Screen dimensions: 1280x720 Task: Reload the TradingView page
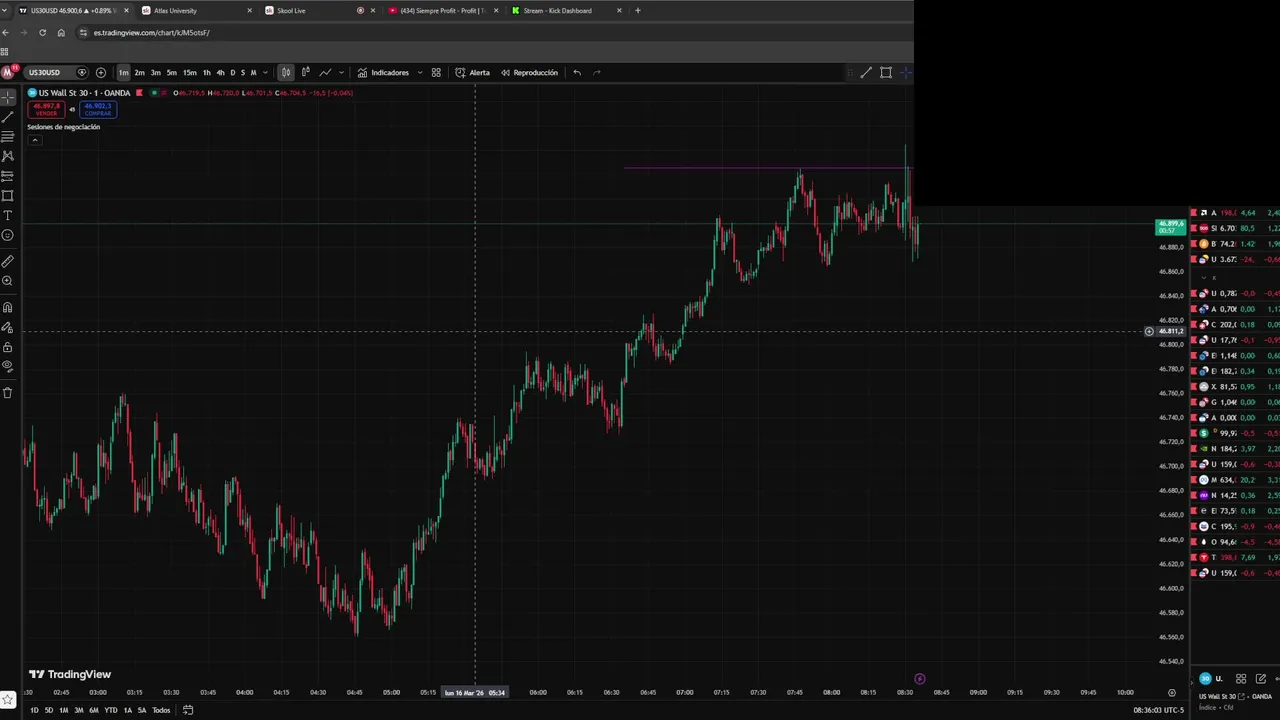[42, 32]
